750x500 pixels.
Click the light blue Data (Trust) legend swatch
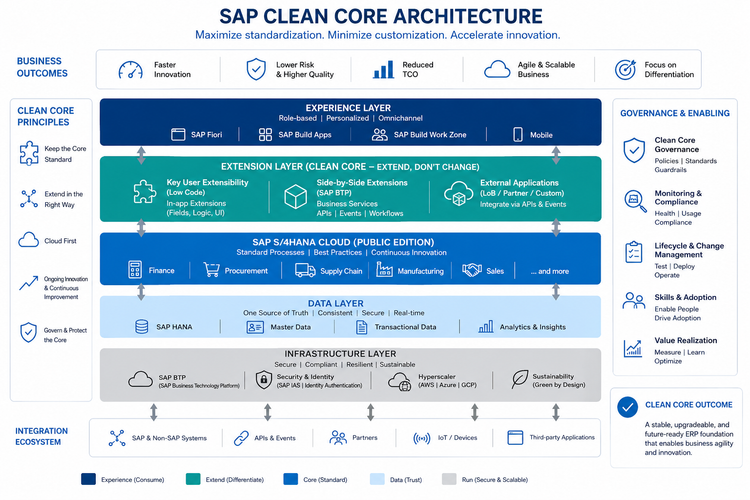pyautogui.click(x=377, y=479)
